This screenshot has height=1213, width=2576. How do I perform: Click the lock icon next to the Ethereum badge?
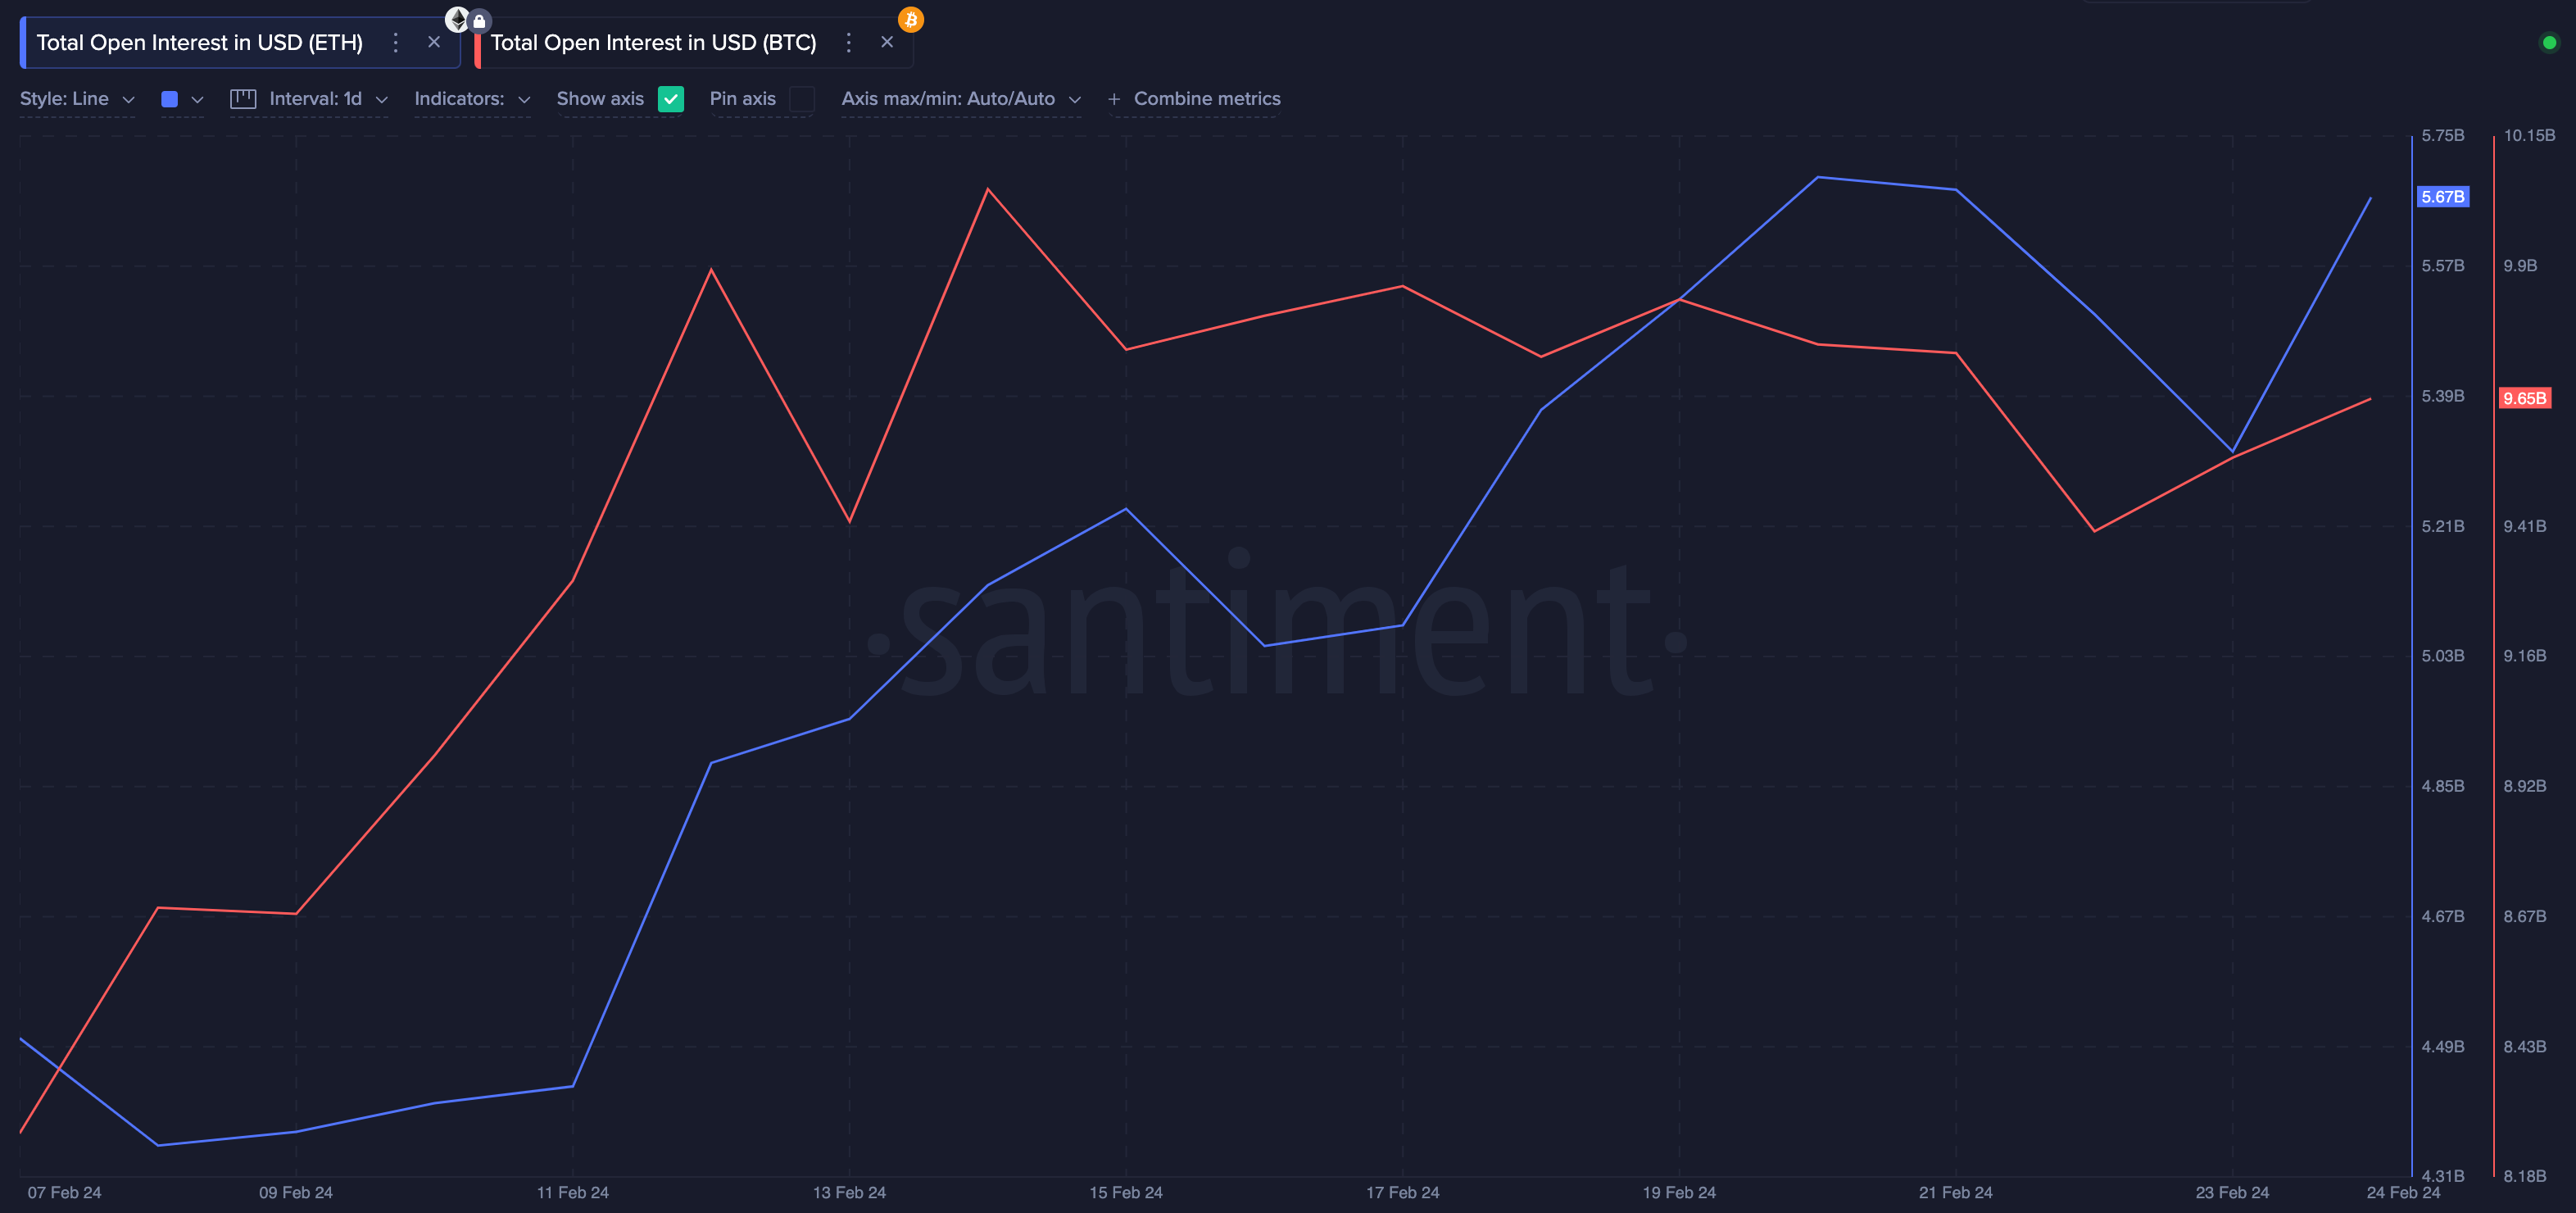(480, 20)
